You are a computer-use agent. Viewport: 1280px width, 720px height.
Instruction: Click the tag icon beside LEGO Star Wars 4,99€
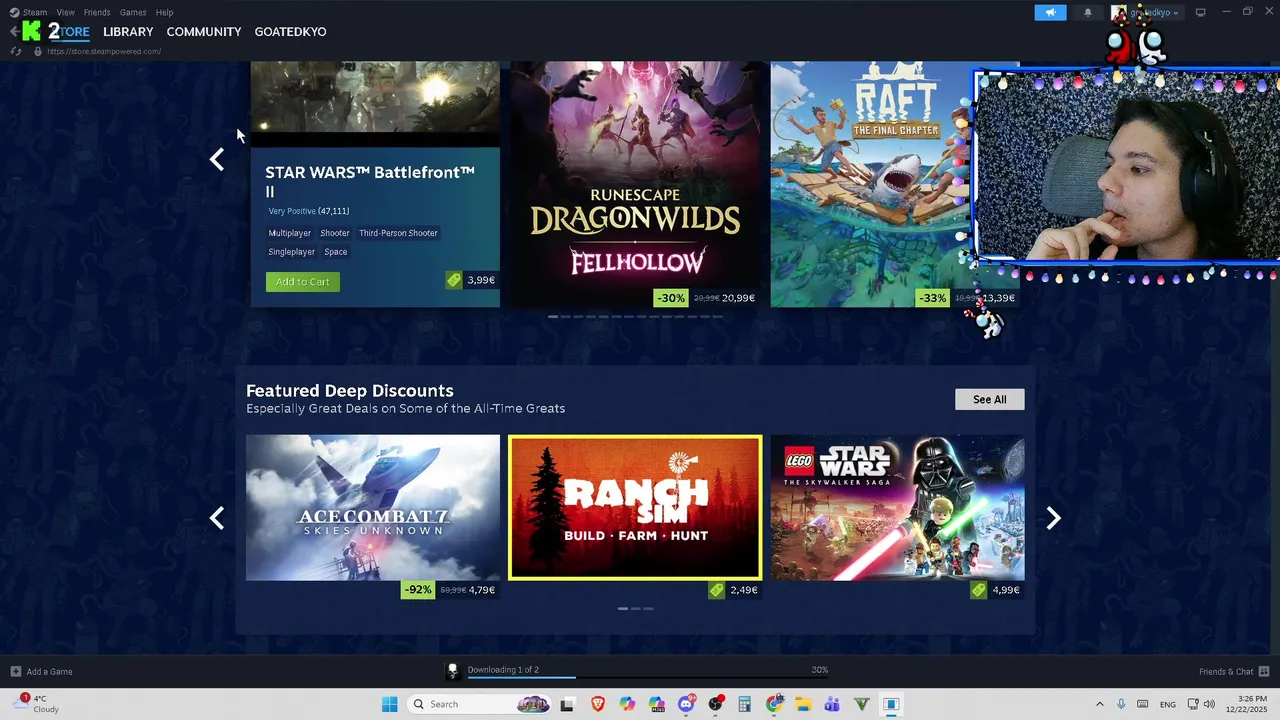[979, 590]
